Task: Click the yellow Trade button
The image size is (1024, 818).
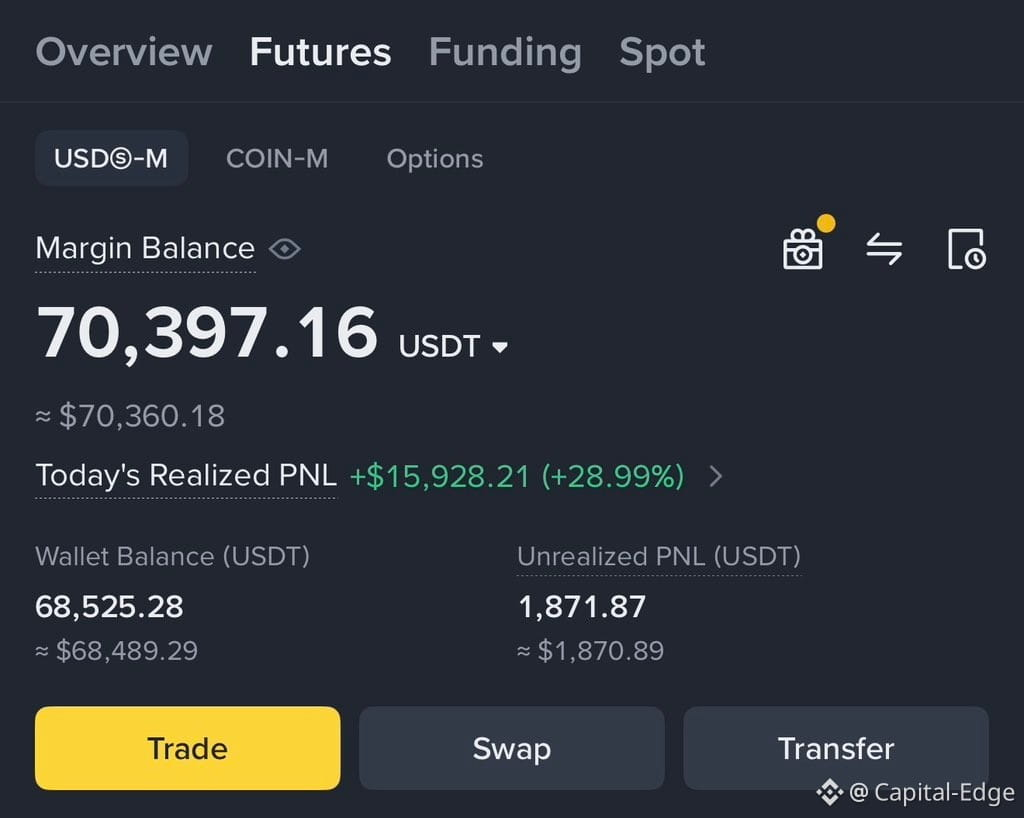Action: point(187,748)
